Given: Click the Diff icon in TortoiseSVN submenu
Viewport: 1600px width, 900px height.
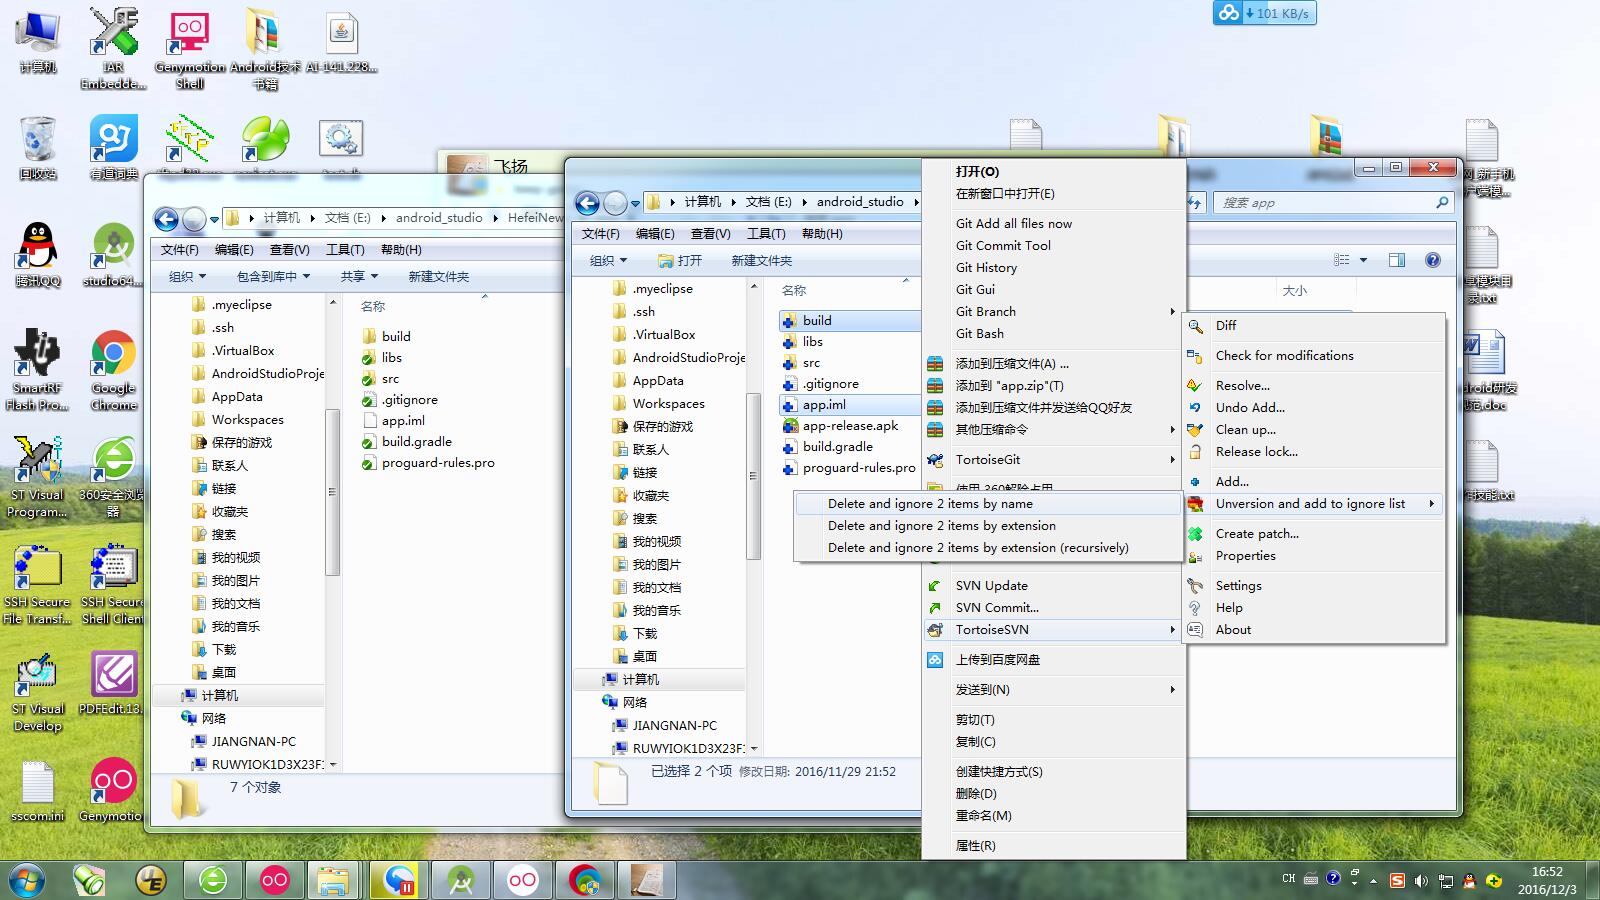Looking at the screenshot, I should click(x=1195, y=326).
